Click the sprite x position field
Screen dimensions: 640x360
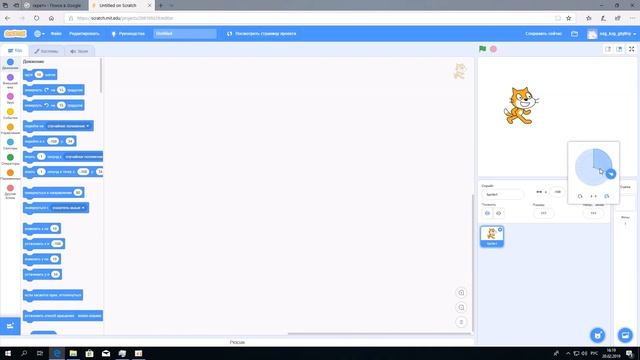558,192
